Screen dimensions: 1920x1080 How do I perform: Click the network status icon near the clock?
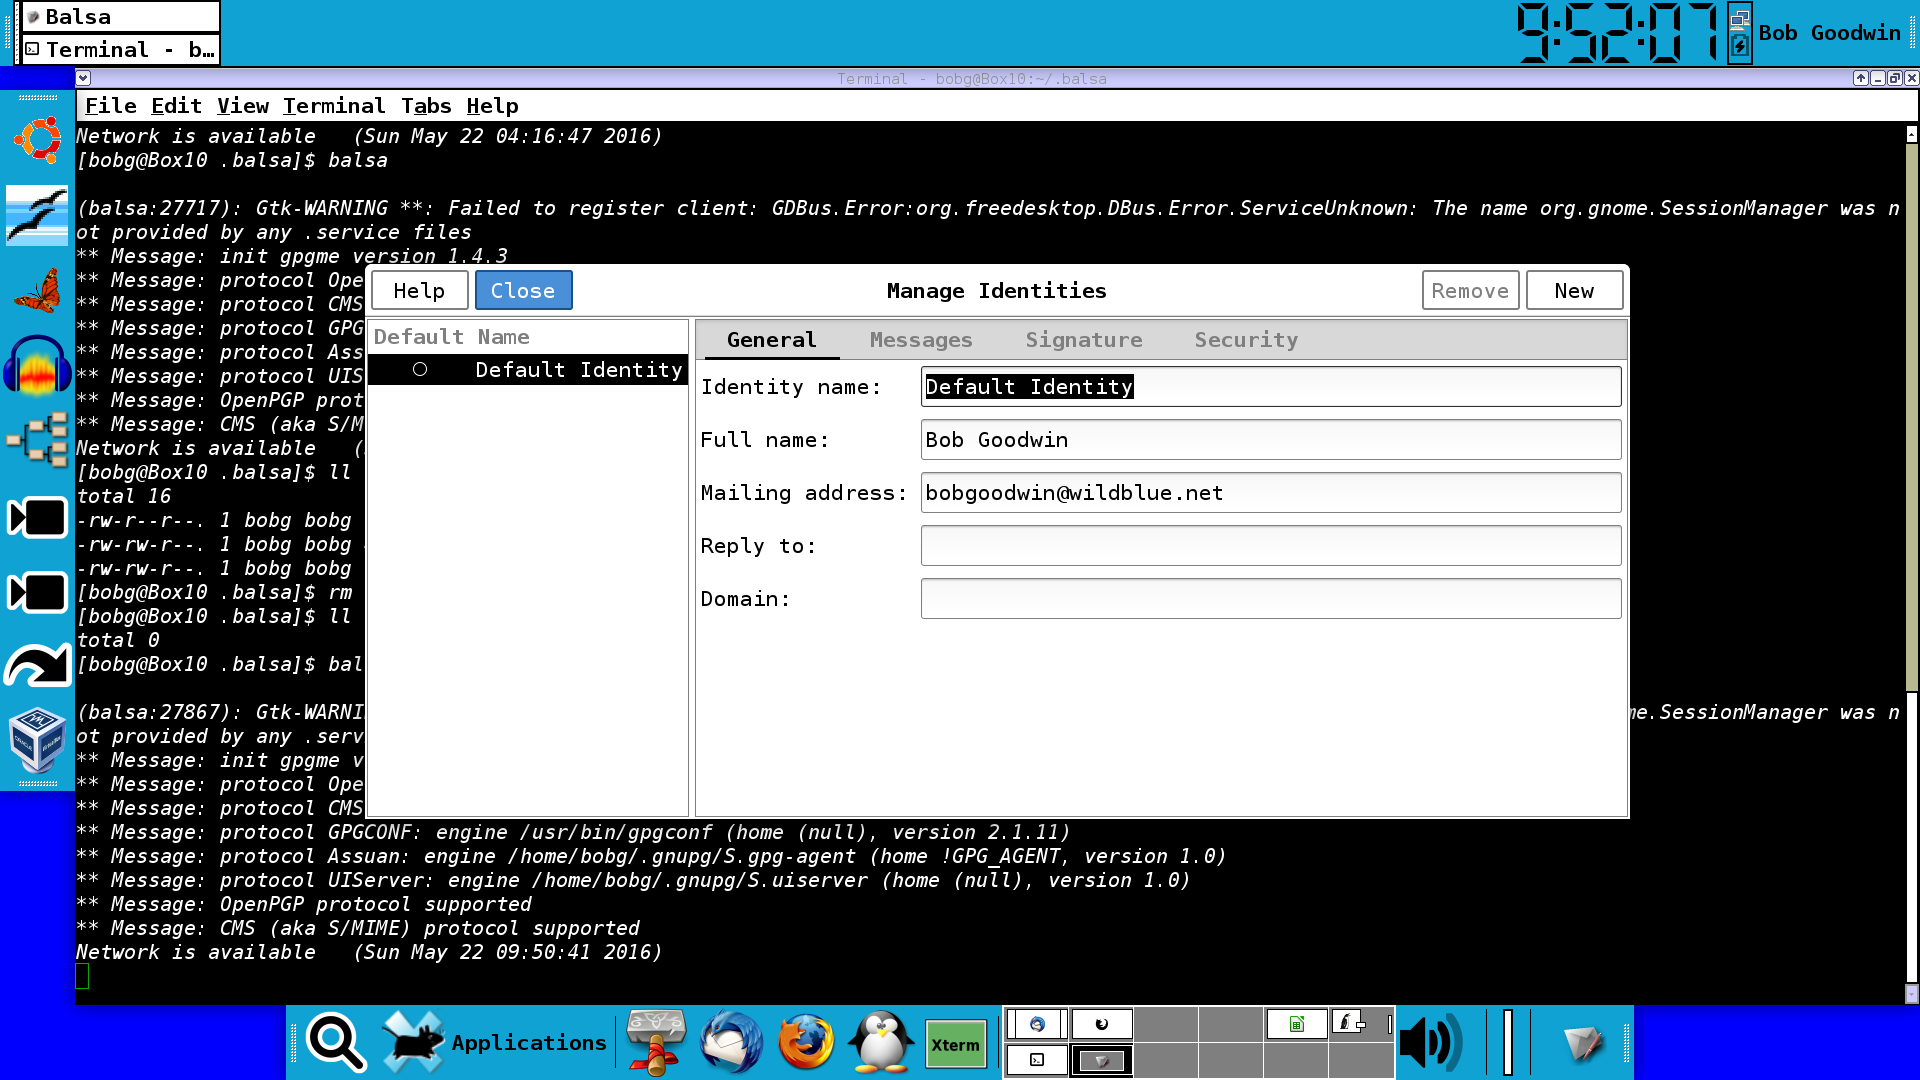pos(1740,19)
